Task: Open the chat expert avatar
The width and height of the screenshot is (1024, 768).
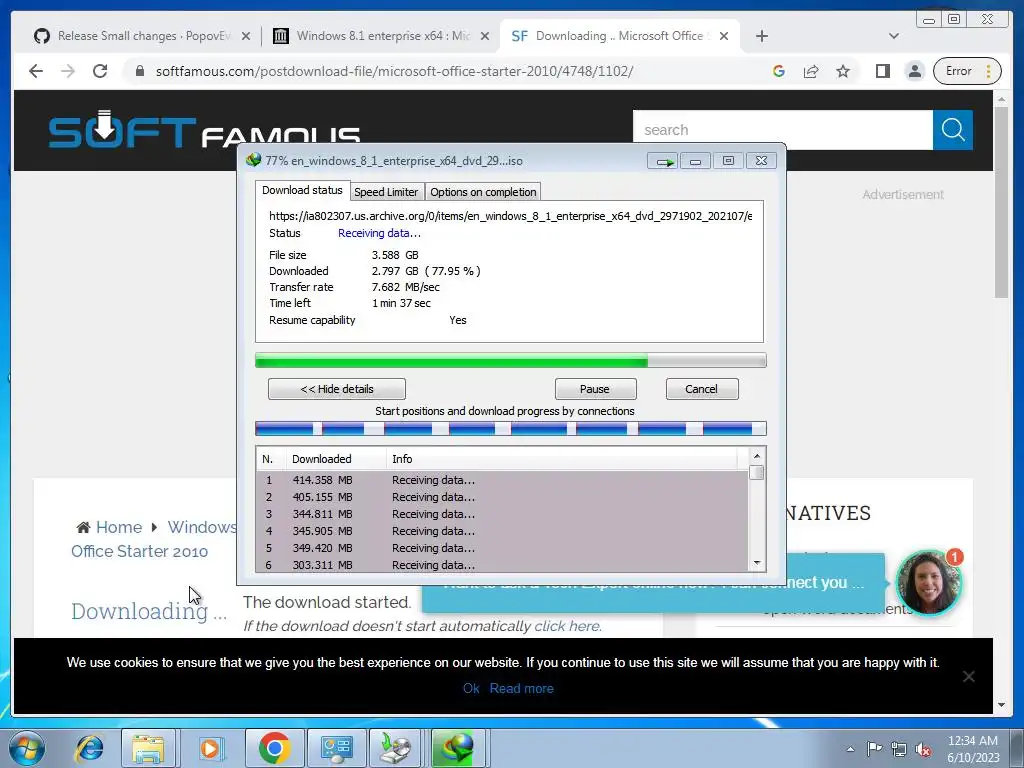Action: point(927,583)
